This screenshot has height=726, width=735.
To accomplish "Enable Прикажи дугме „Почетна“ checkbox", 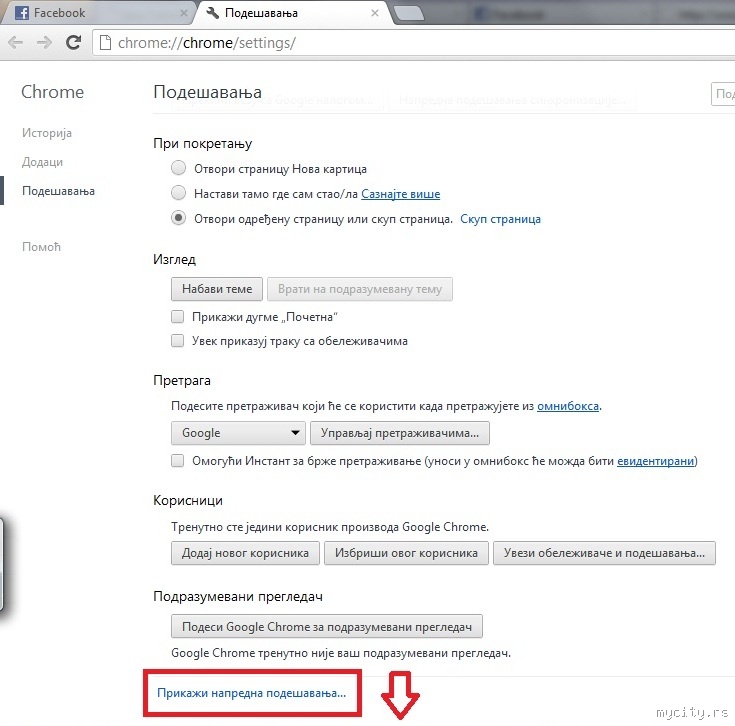I will point(178,317).
